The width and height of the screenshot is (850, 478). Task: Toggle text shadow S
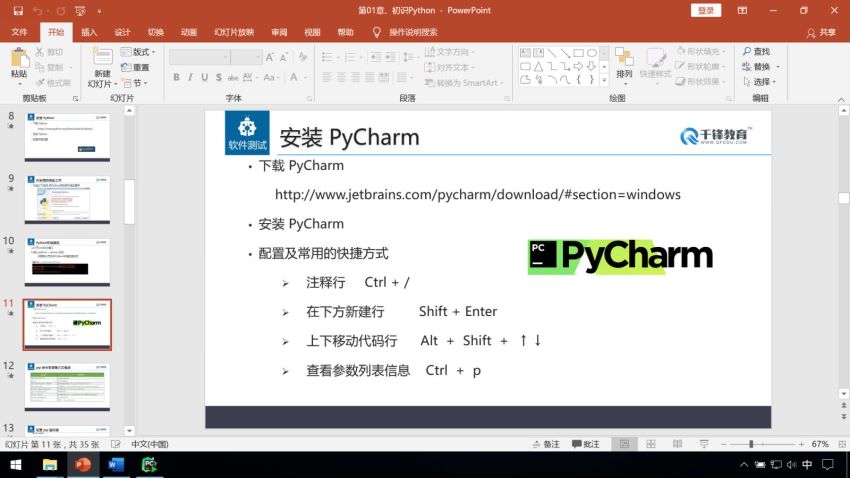click(218, 77)
